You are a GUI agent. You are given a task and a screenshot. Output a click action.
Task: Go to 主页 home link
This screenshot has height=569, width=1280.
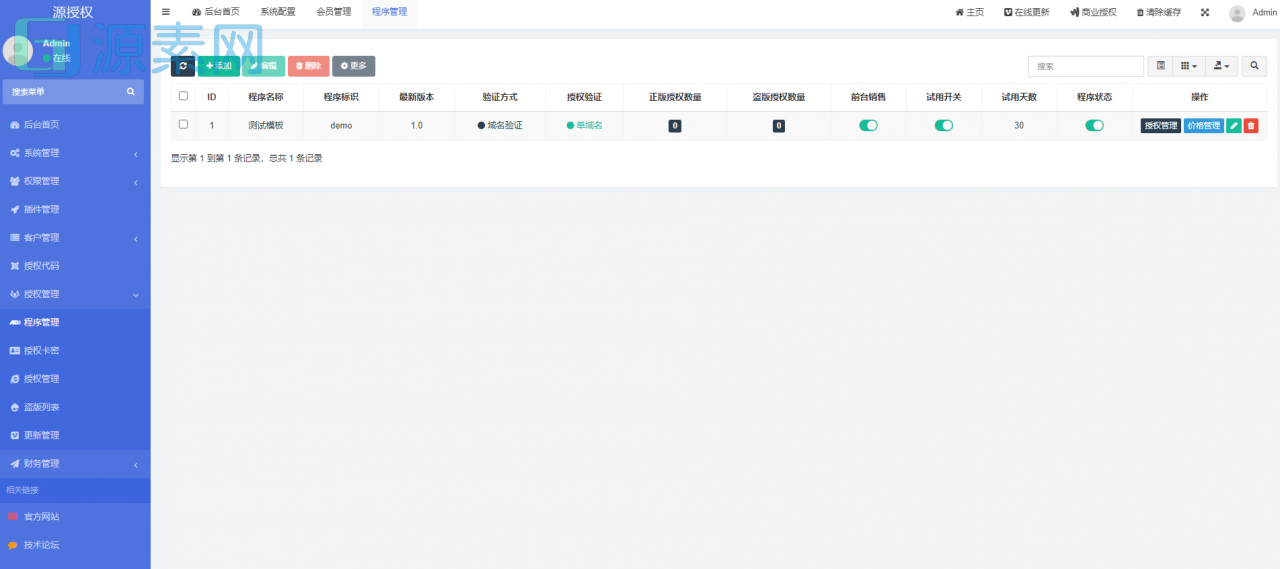coord(970,12)
